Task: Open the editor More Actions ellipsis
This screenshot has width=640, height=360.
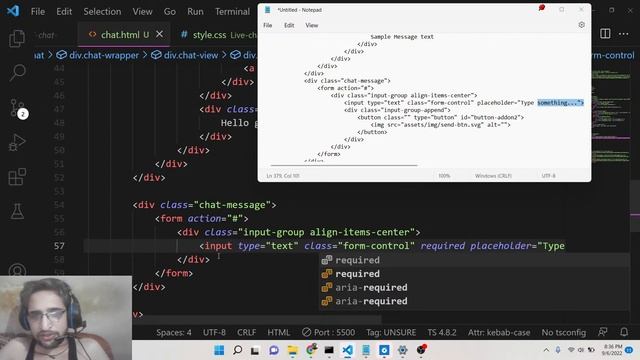Action: pos(624,33)
